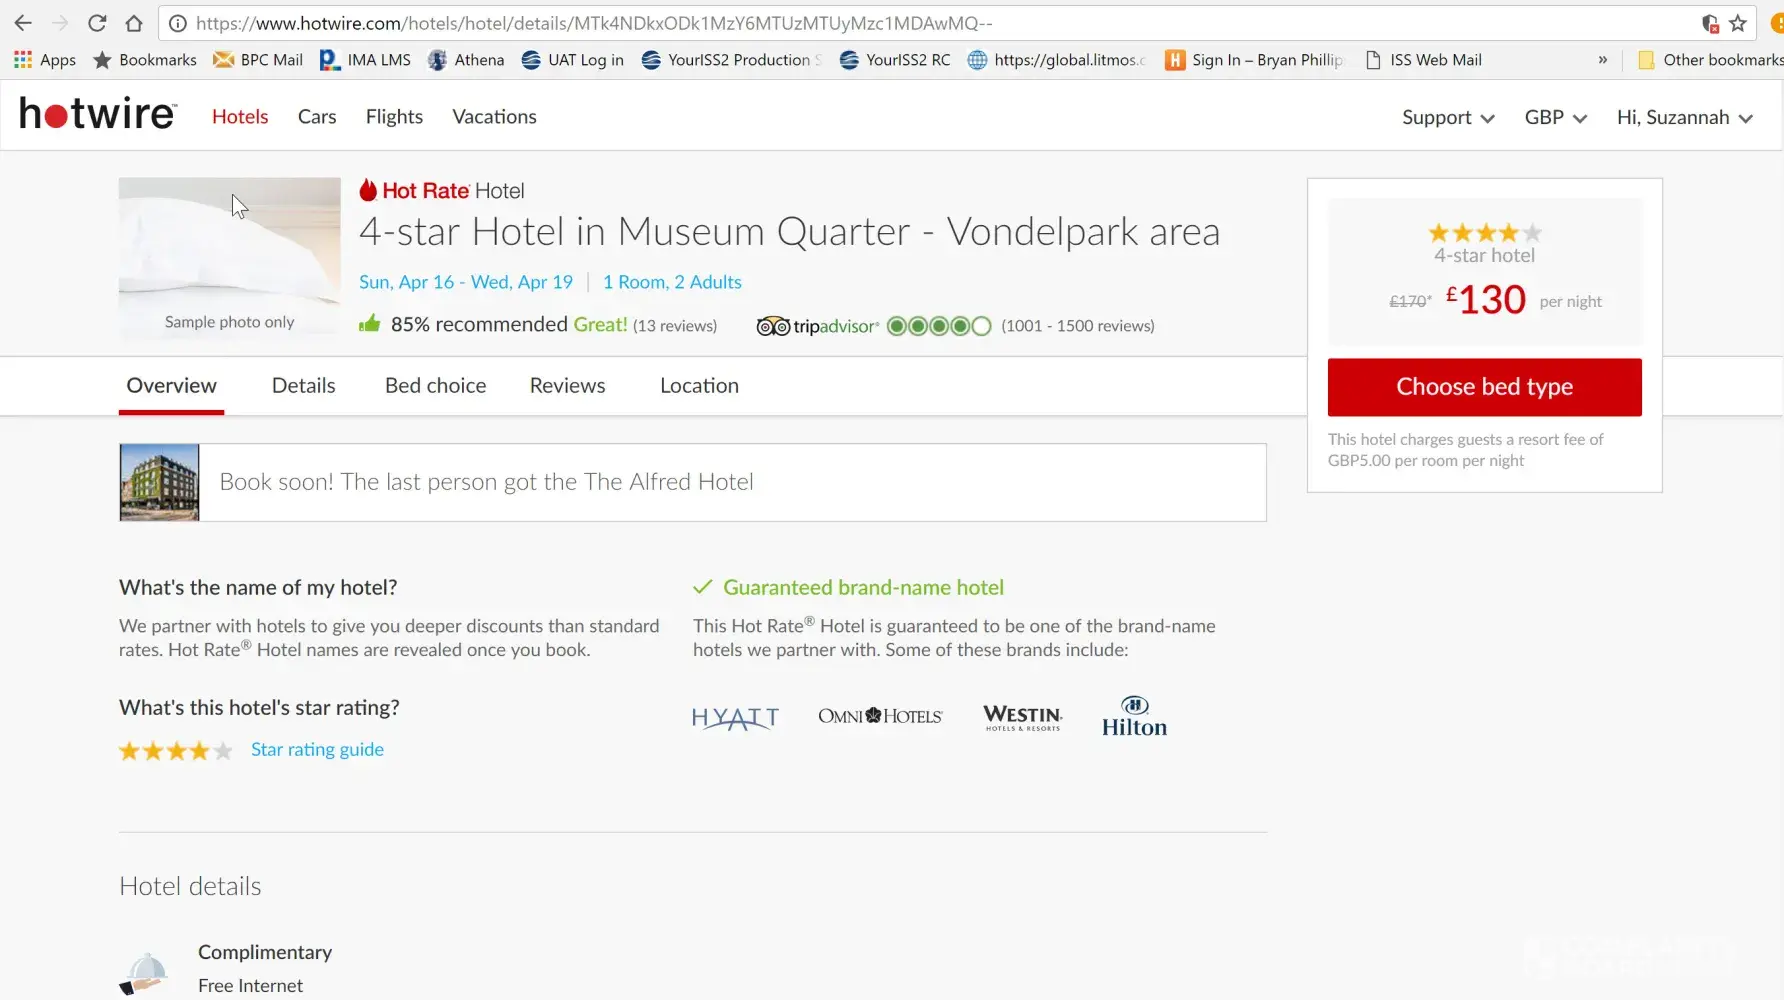This screenshot has width=1784, height=1000.
Task: Open the Star rating guide link
Action: (x=317, y=749)
